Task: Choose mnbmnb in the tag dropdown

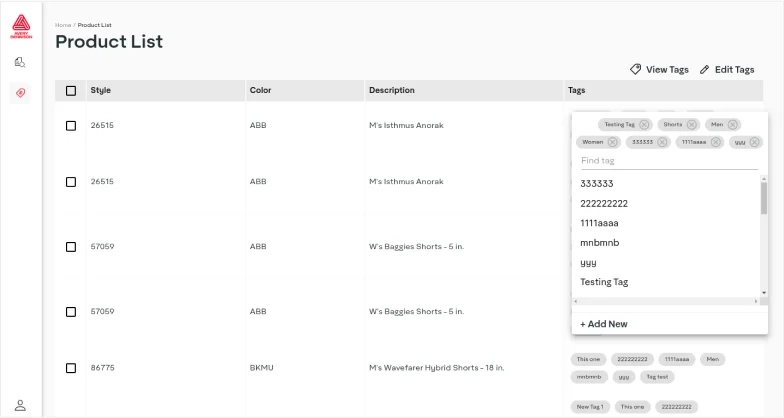Action: (x=600, y=243)
